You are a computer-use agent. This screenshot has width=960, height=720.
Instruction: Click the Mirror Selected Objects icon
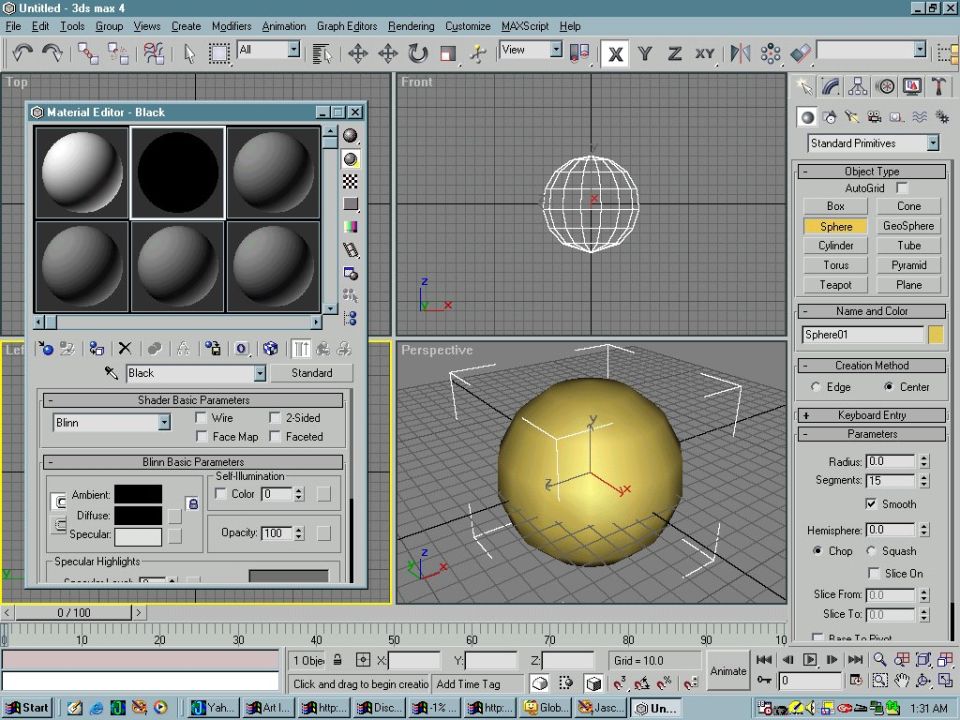click(740, 53)
